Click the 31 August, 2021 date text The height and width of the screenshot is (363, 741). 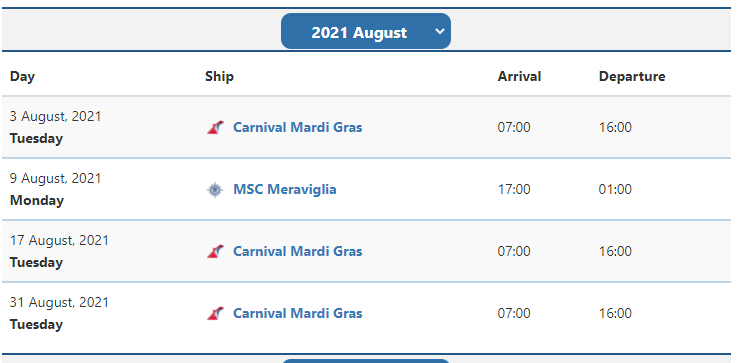tap(59, 302)
